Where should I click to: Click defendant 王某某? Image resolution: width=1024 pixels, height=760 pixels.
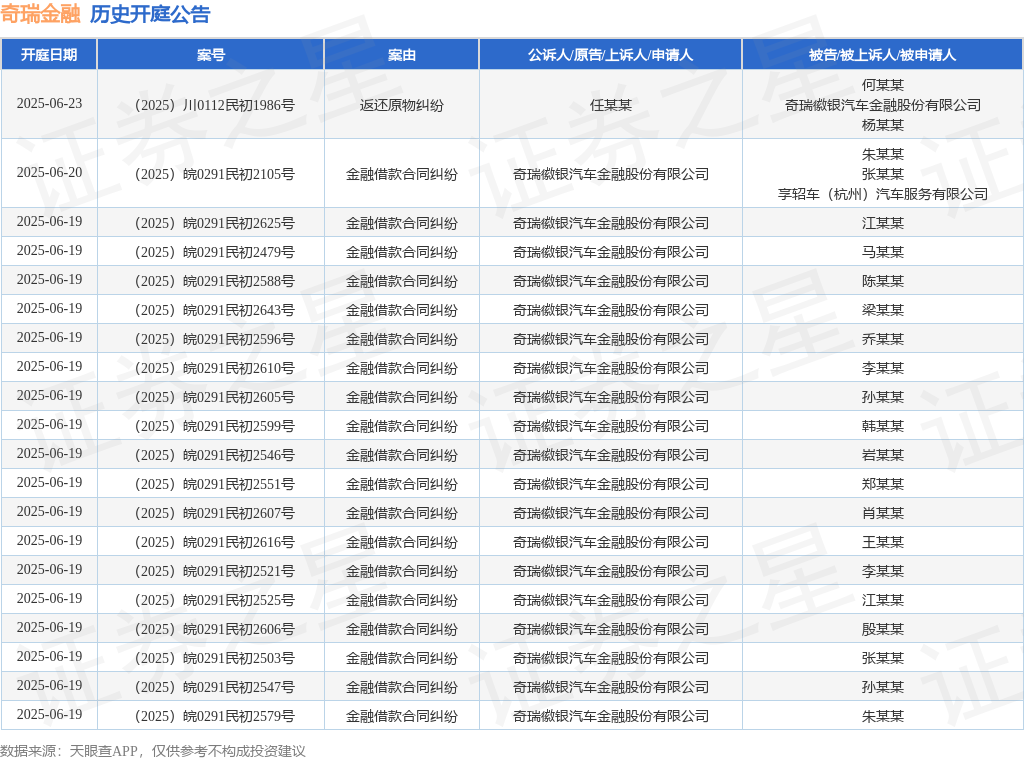882,542
